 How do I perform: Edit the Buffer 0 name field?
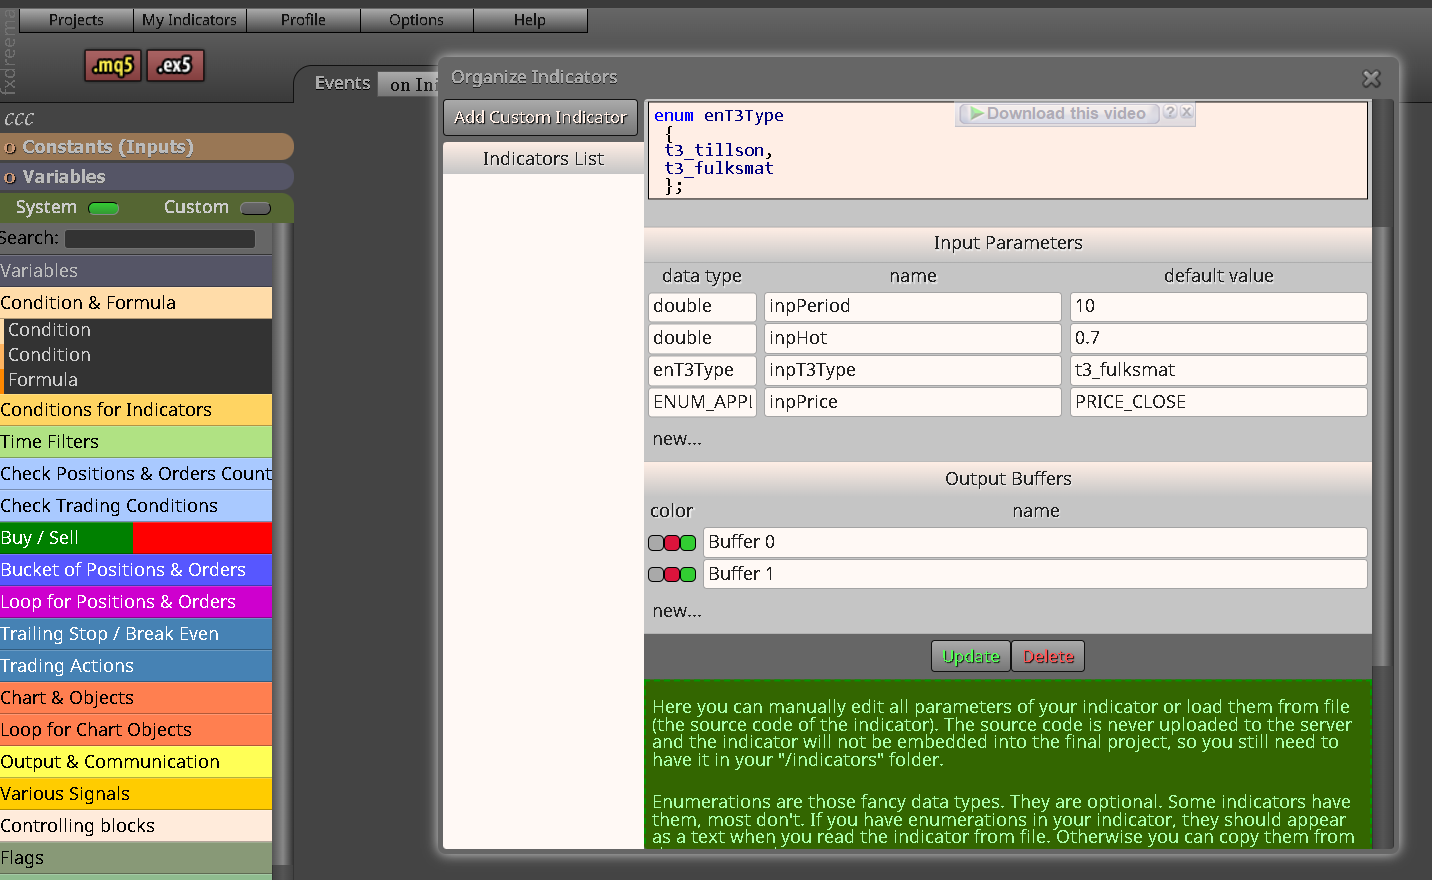click(1035, 542)
